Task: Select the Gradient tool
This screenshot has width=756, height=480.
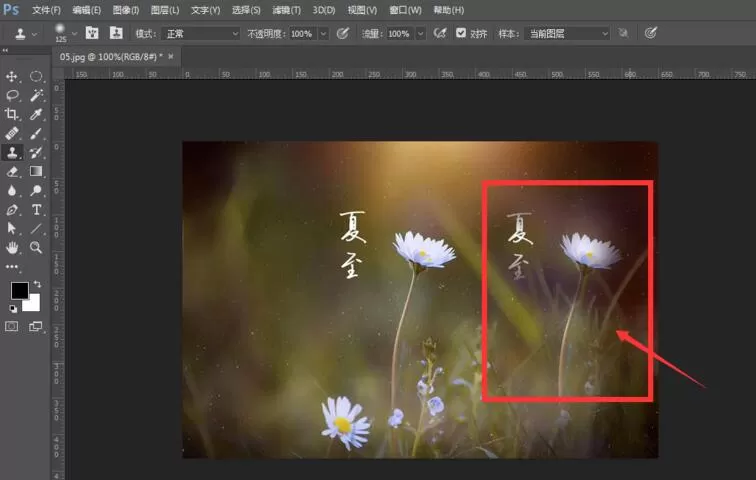Action: pos(36,172)
